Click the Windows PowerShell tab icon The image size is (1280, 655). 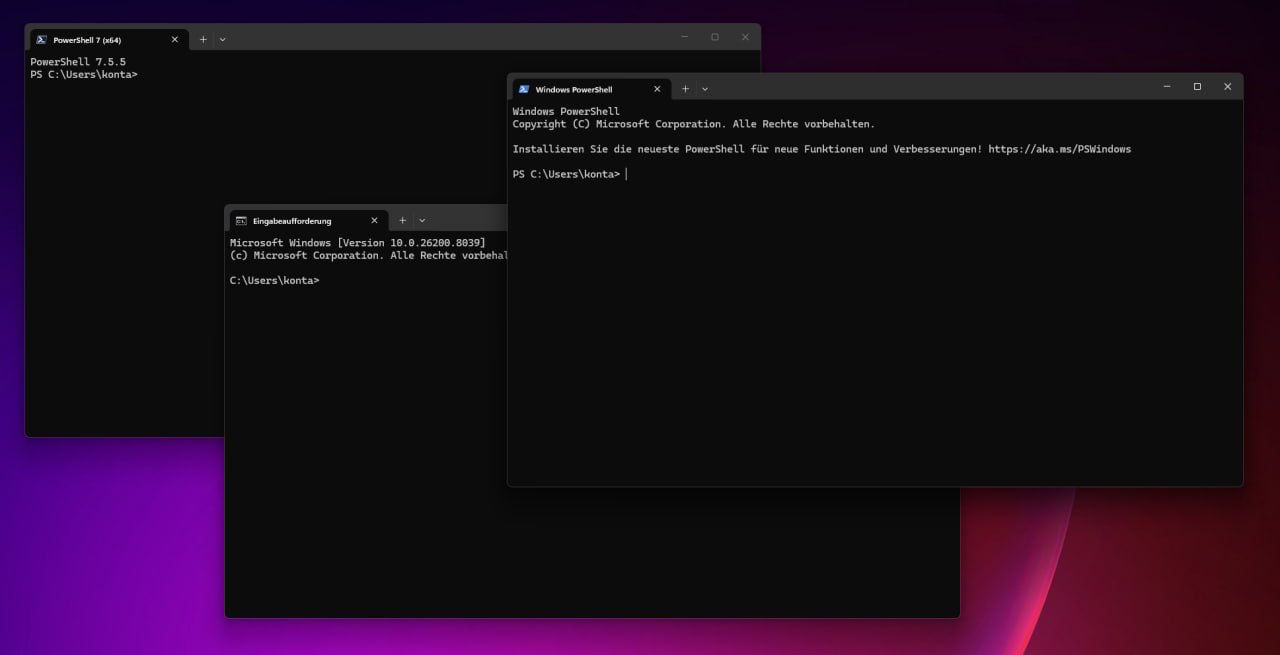pos(523,89)
